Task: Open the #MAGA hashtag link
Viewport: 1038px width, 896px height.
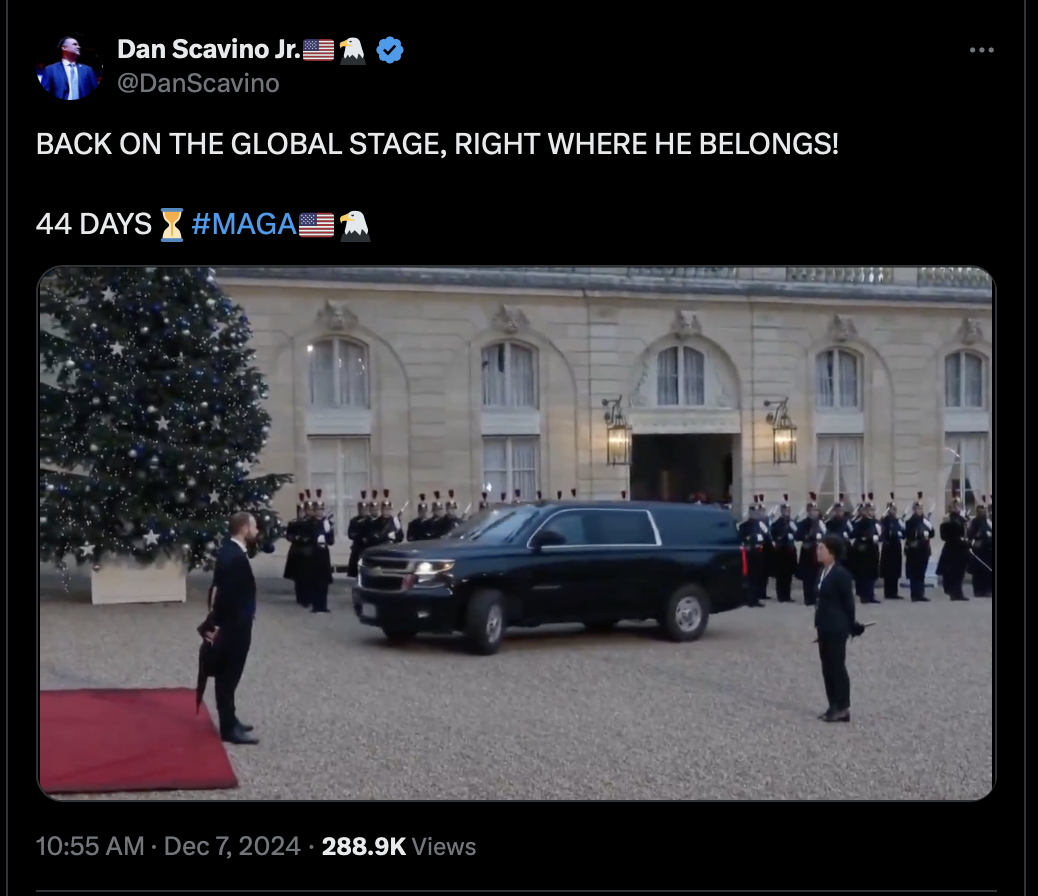Action: click(x=244, y=224)
